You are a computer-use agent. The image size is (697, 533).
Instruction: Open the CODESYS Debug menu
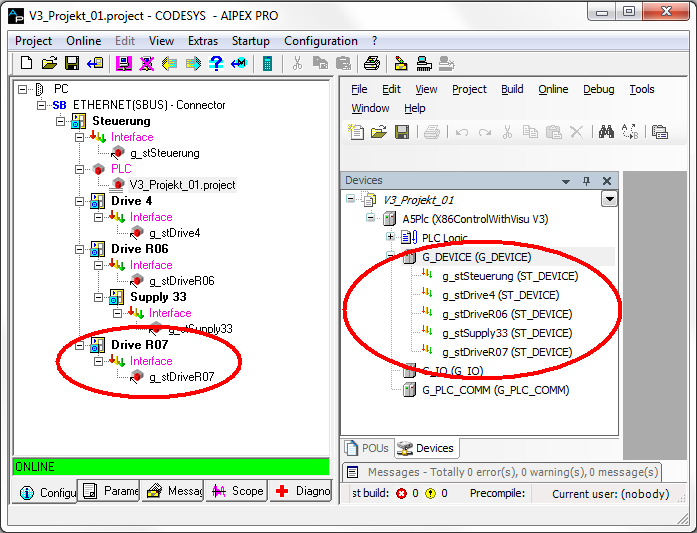[x=599, y=89]
